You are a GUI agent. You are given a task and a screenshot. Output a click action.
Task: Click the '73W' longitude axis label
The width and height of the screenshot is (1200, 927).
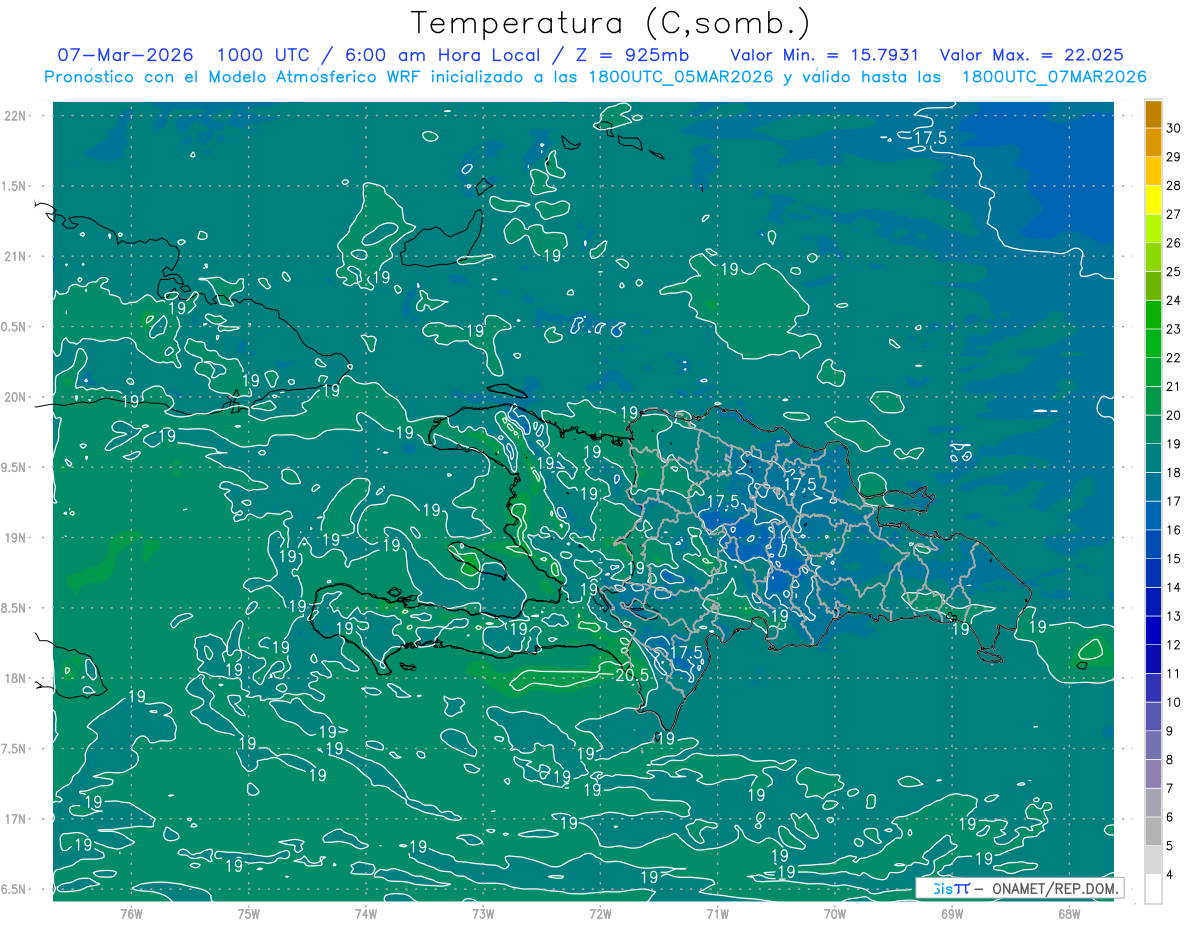(483, 913)
